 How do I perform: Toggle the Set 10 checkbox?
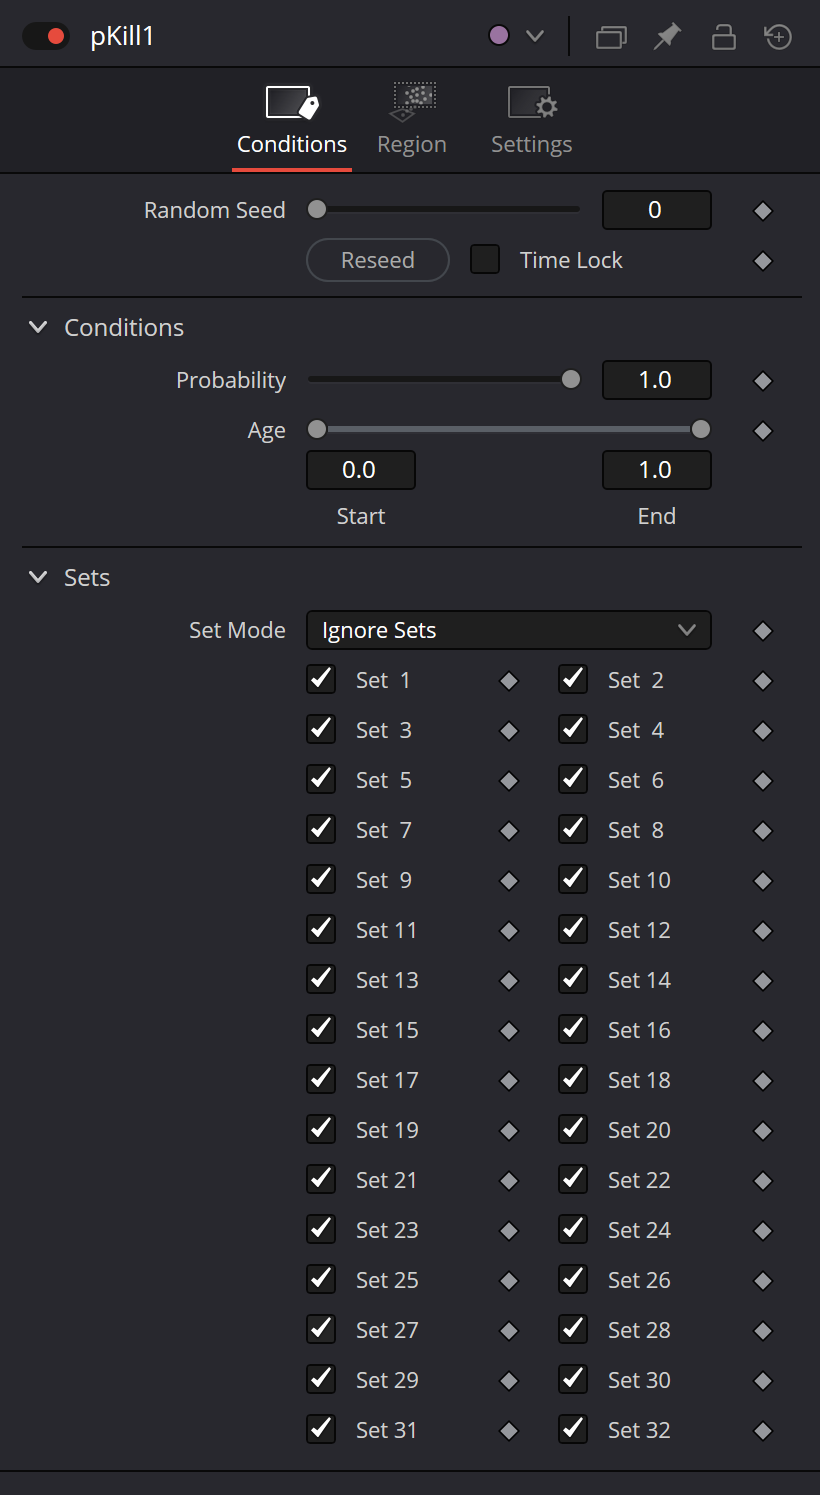point(573,880)
